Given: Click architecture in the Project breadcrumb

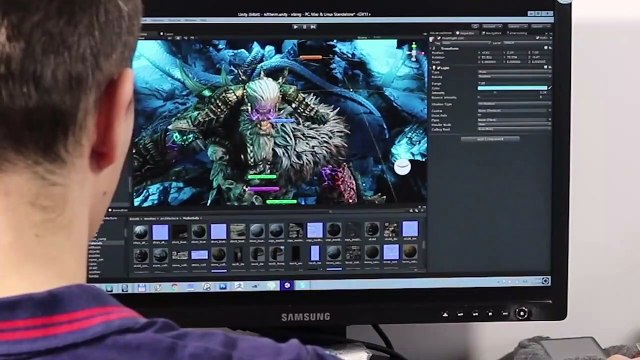Looking at the screenshot, I should click(x=169, y=218).
